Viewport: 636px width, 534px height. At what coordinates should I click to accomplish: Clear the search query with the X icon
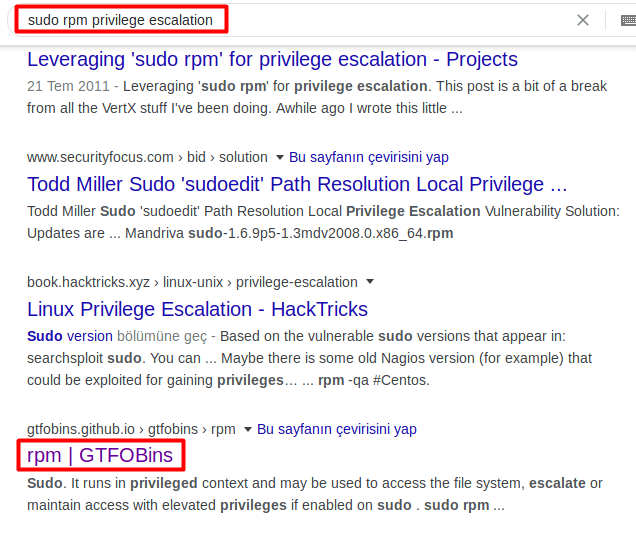[x=583, y=20]
